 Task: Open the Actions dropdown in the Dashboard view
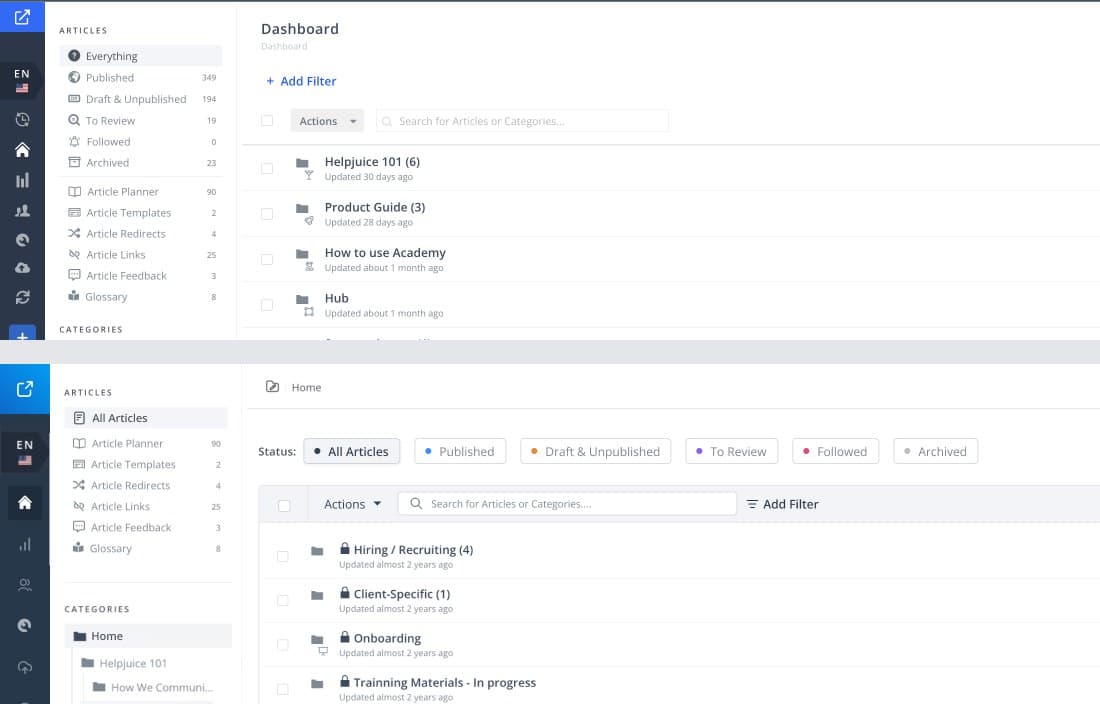327,121
